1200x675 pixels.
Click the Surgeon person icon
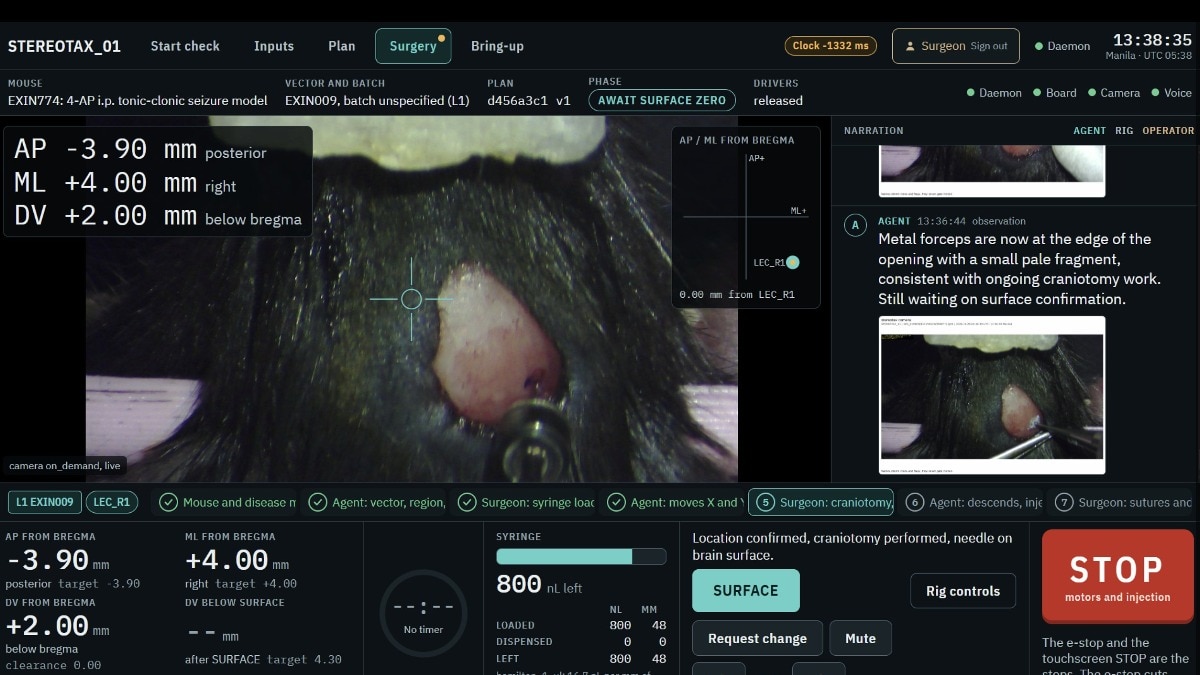(910, 46)
